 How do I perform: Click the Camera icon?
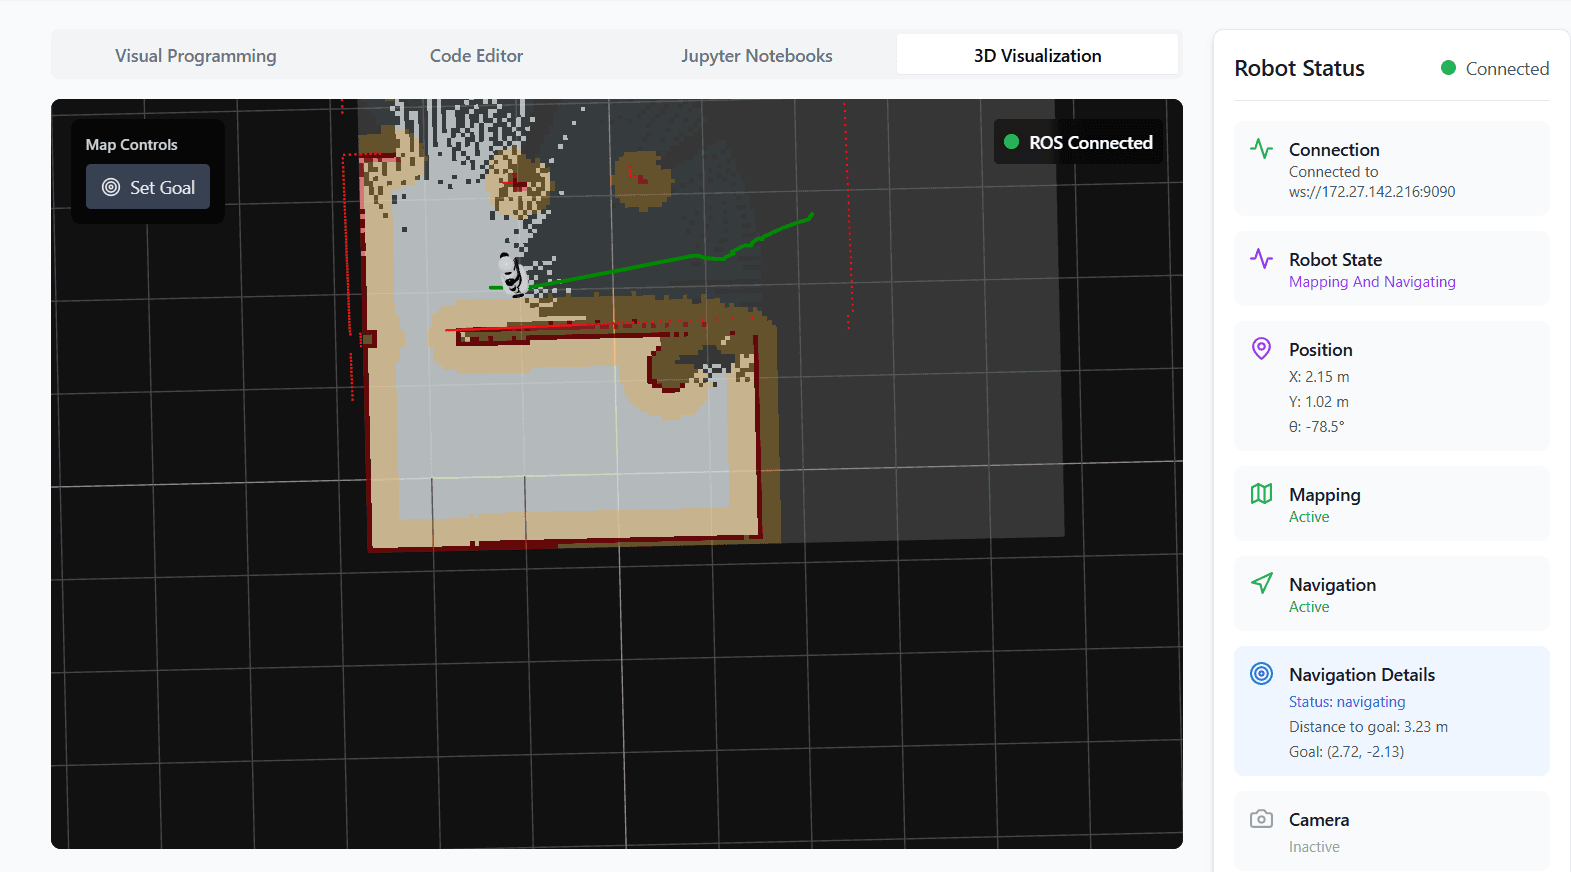click(1262, 819)
